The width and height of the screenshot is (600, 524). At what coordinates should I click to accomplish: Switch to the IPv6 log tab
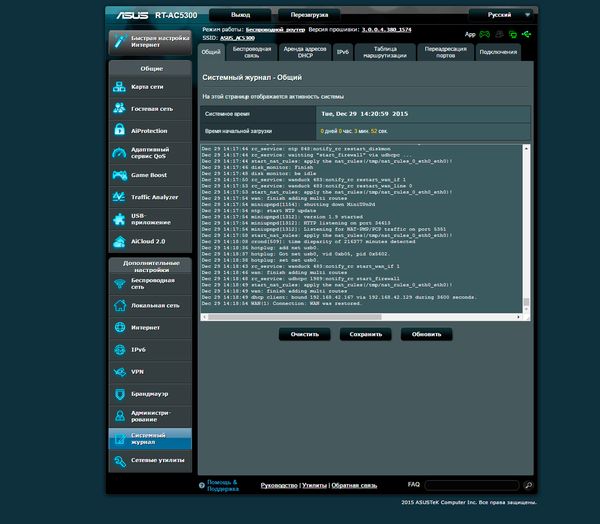[x=343, y=52]
